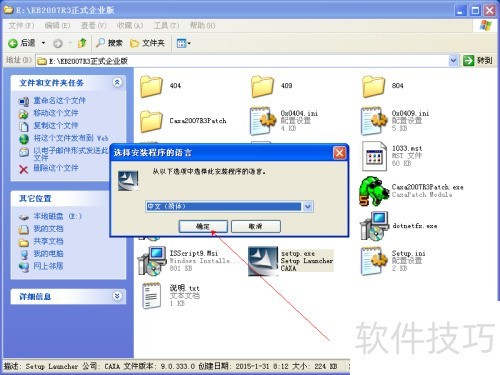The height and width of the screenshot is (375, 500).
Task: Open the 帮助(H) menu
Action: click(x=202, y=25)
